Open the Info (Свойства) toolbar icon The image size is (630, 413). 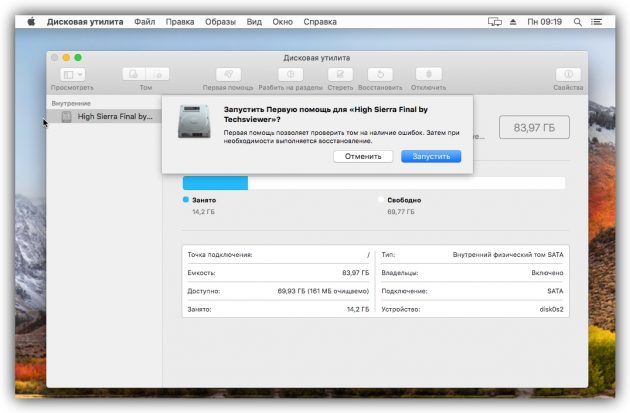[x=567, y=74]
